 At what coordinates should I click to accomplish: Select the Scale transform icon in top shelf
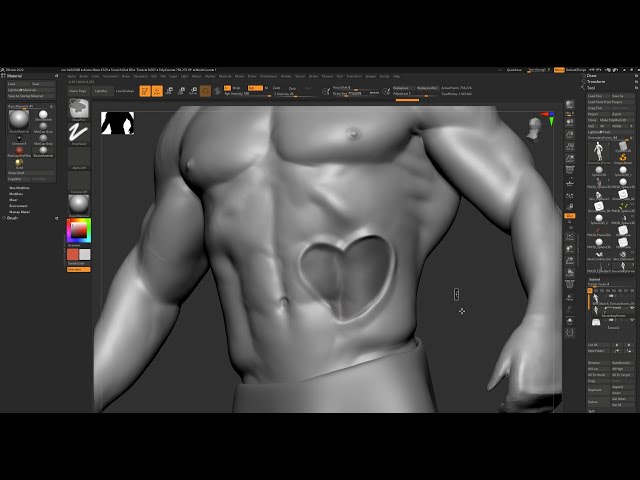pyautogui.click(x=182, y=91)
